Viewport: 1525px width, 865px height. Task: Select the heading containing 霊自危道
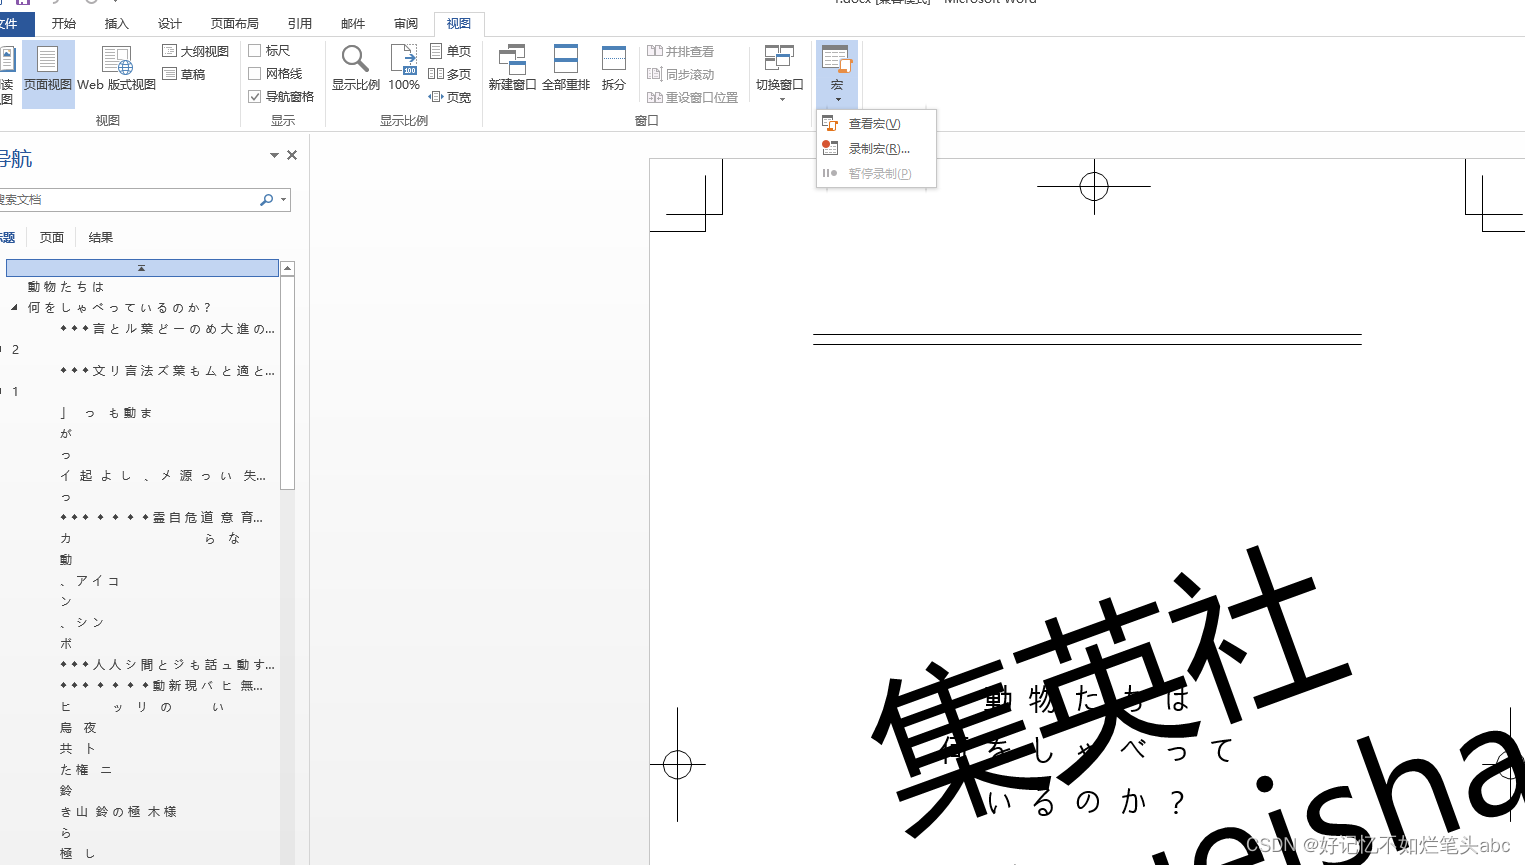tap(162, 518)
